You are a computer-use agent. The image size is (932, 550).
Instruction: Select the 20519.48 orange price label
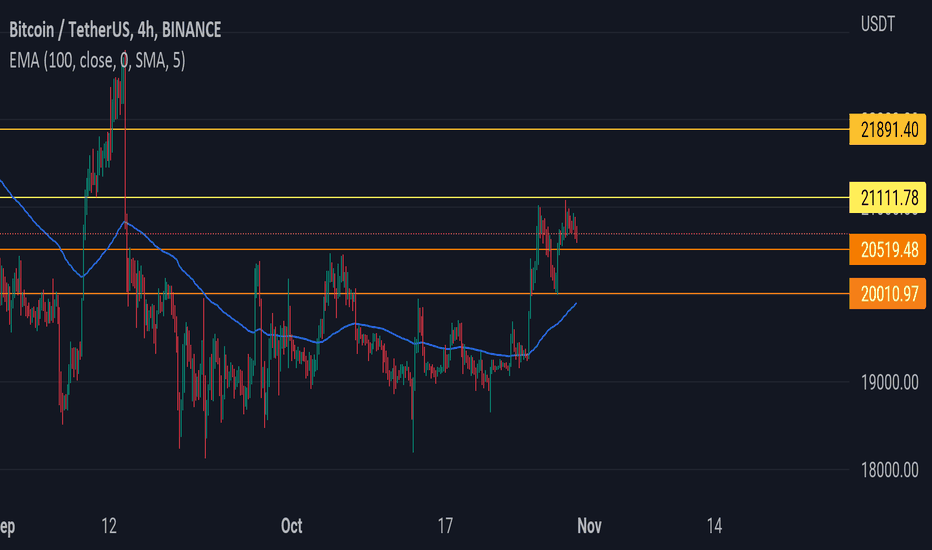pos(887,249)
